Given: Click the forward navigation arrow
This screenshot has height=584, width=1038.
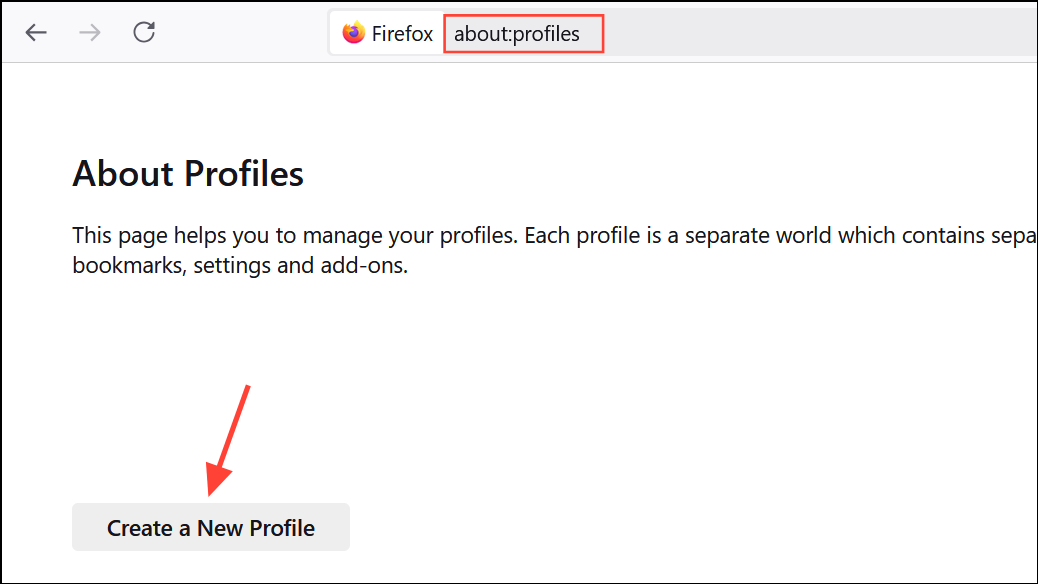Looking at the screenshot, I should click(89, 32).
